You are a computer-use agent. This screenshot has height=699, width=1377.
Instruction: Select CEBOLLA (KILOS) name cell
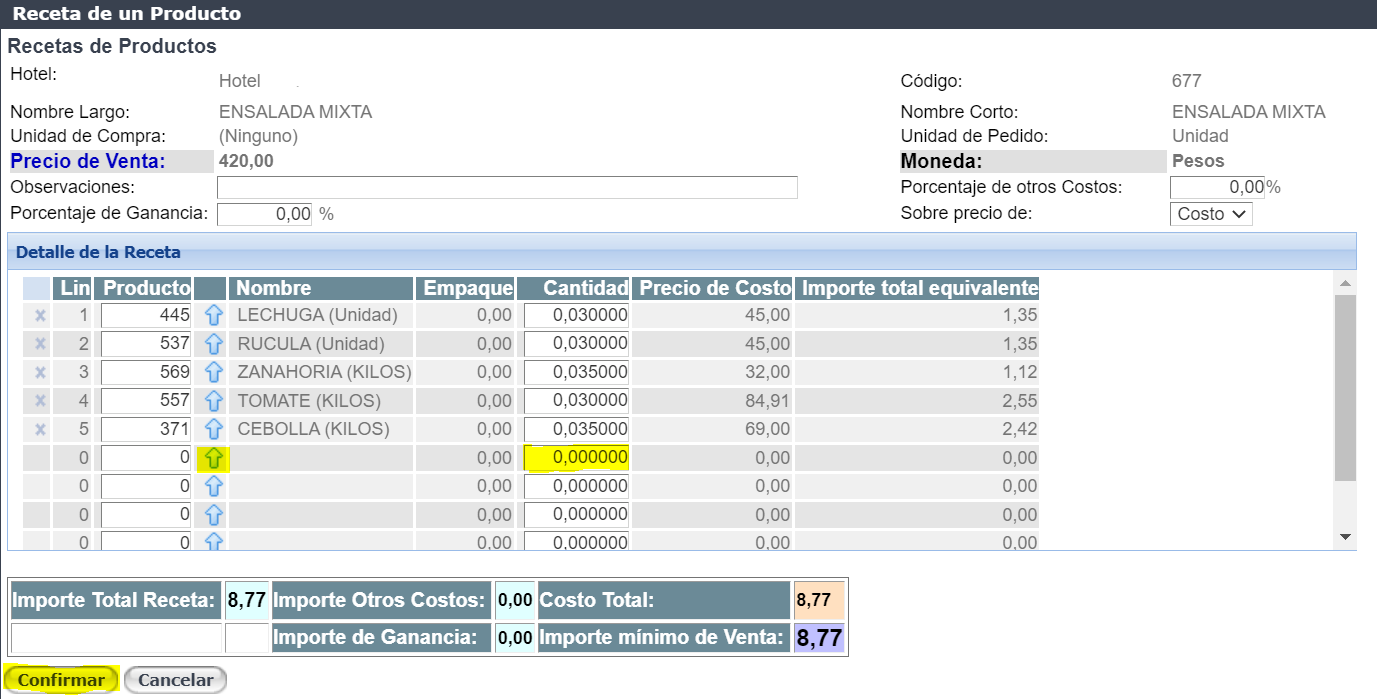pyautogui.click(x=321, y=429)
